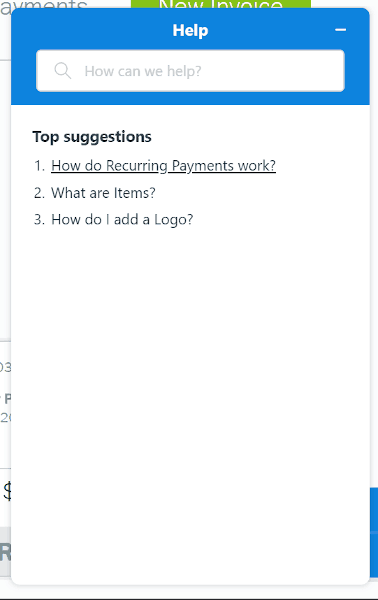Minimize the Help panel with dash icon
Screen dimensions: 378x600
(340, 30)
